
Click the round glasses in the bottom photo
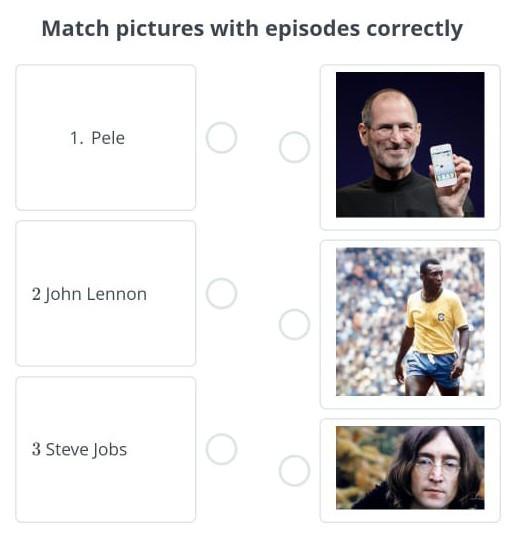437,466
